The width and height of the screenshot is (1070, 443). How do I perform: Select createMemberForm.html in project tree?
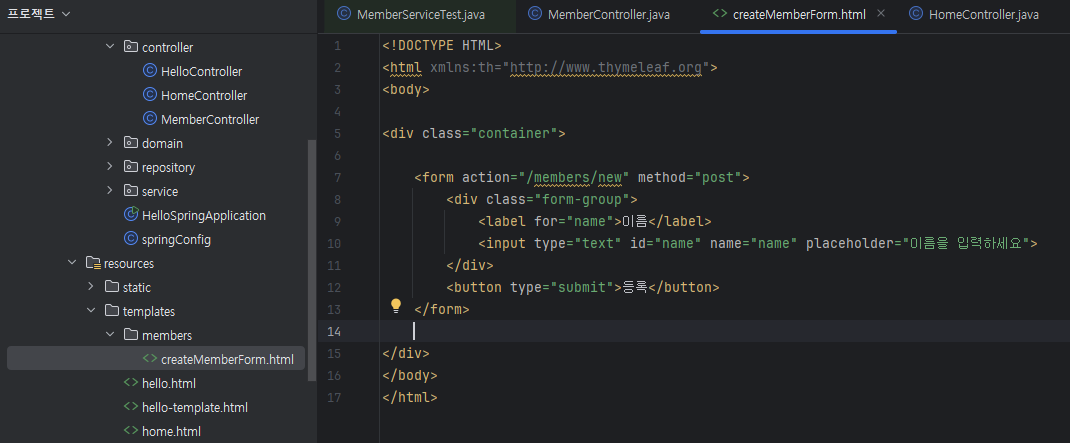[x=156, y=358]
